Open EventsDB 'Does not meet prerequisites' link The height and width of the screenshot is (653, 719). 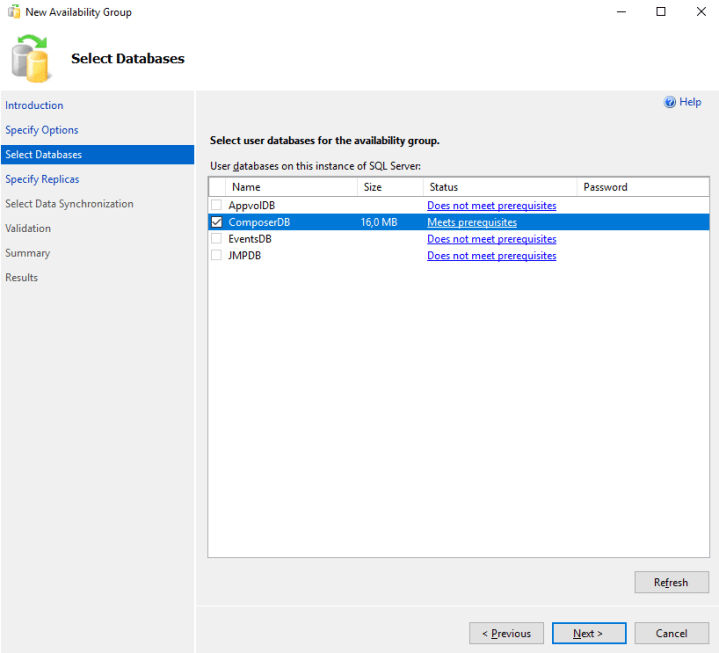coord(492,239)
